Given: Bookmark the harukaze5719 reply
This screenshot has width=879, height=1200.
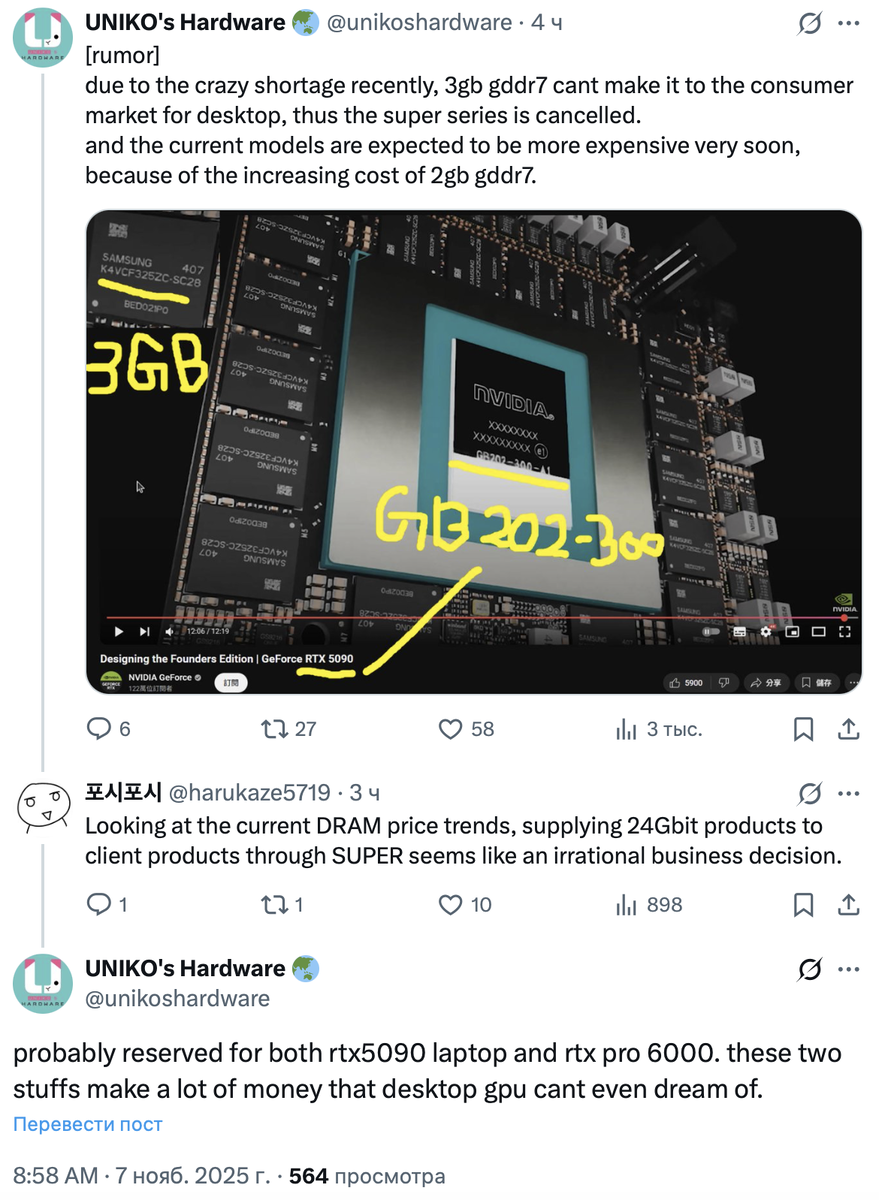Looking at the screenshot, I should point(803,905).
